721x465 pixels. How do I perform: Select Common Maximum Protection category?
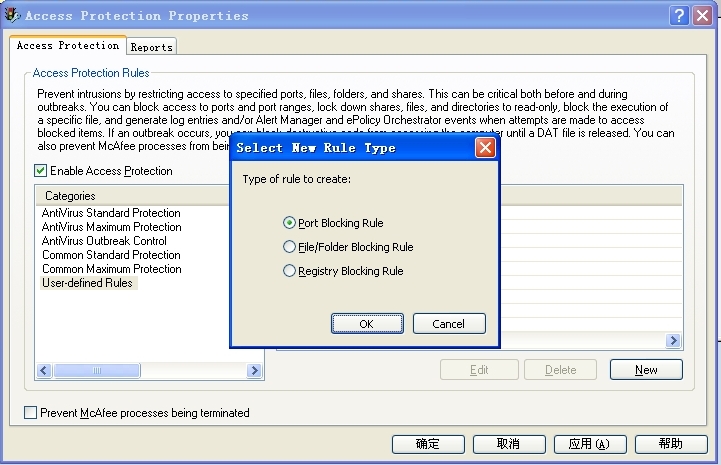111,269
